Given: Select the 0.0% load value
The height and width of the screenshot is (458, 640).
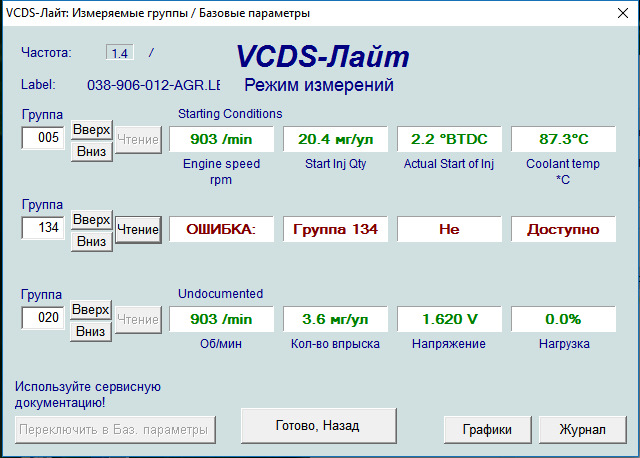Looking at the screenshot, I should click(563, 319).
